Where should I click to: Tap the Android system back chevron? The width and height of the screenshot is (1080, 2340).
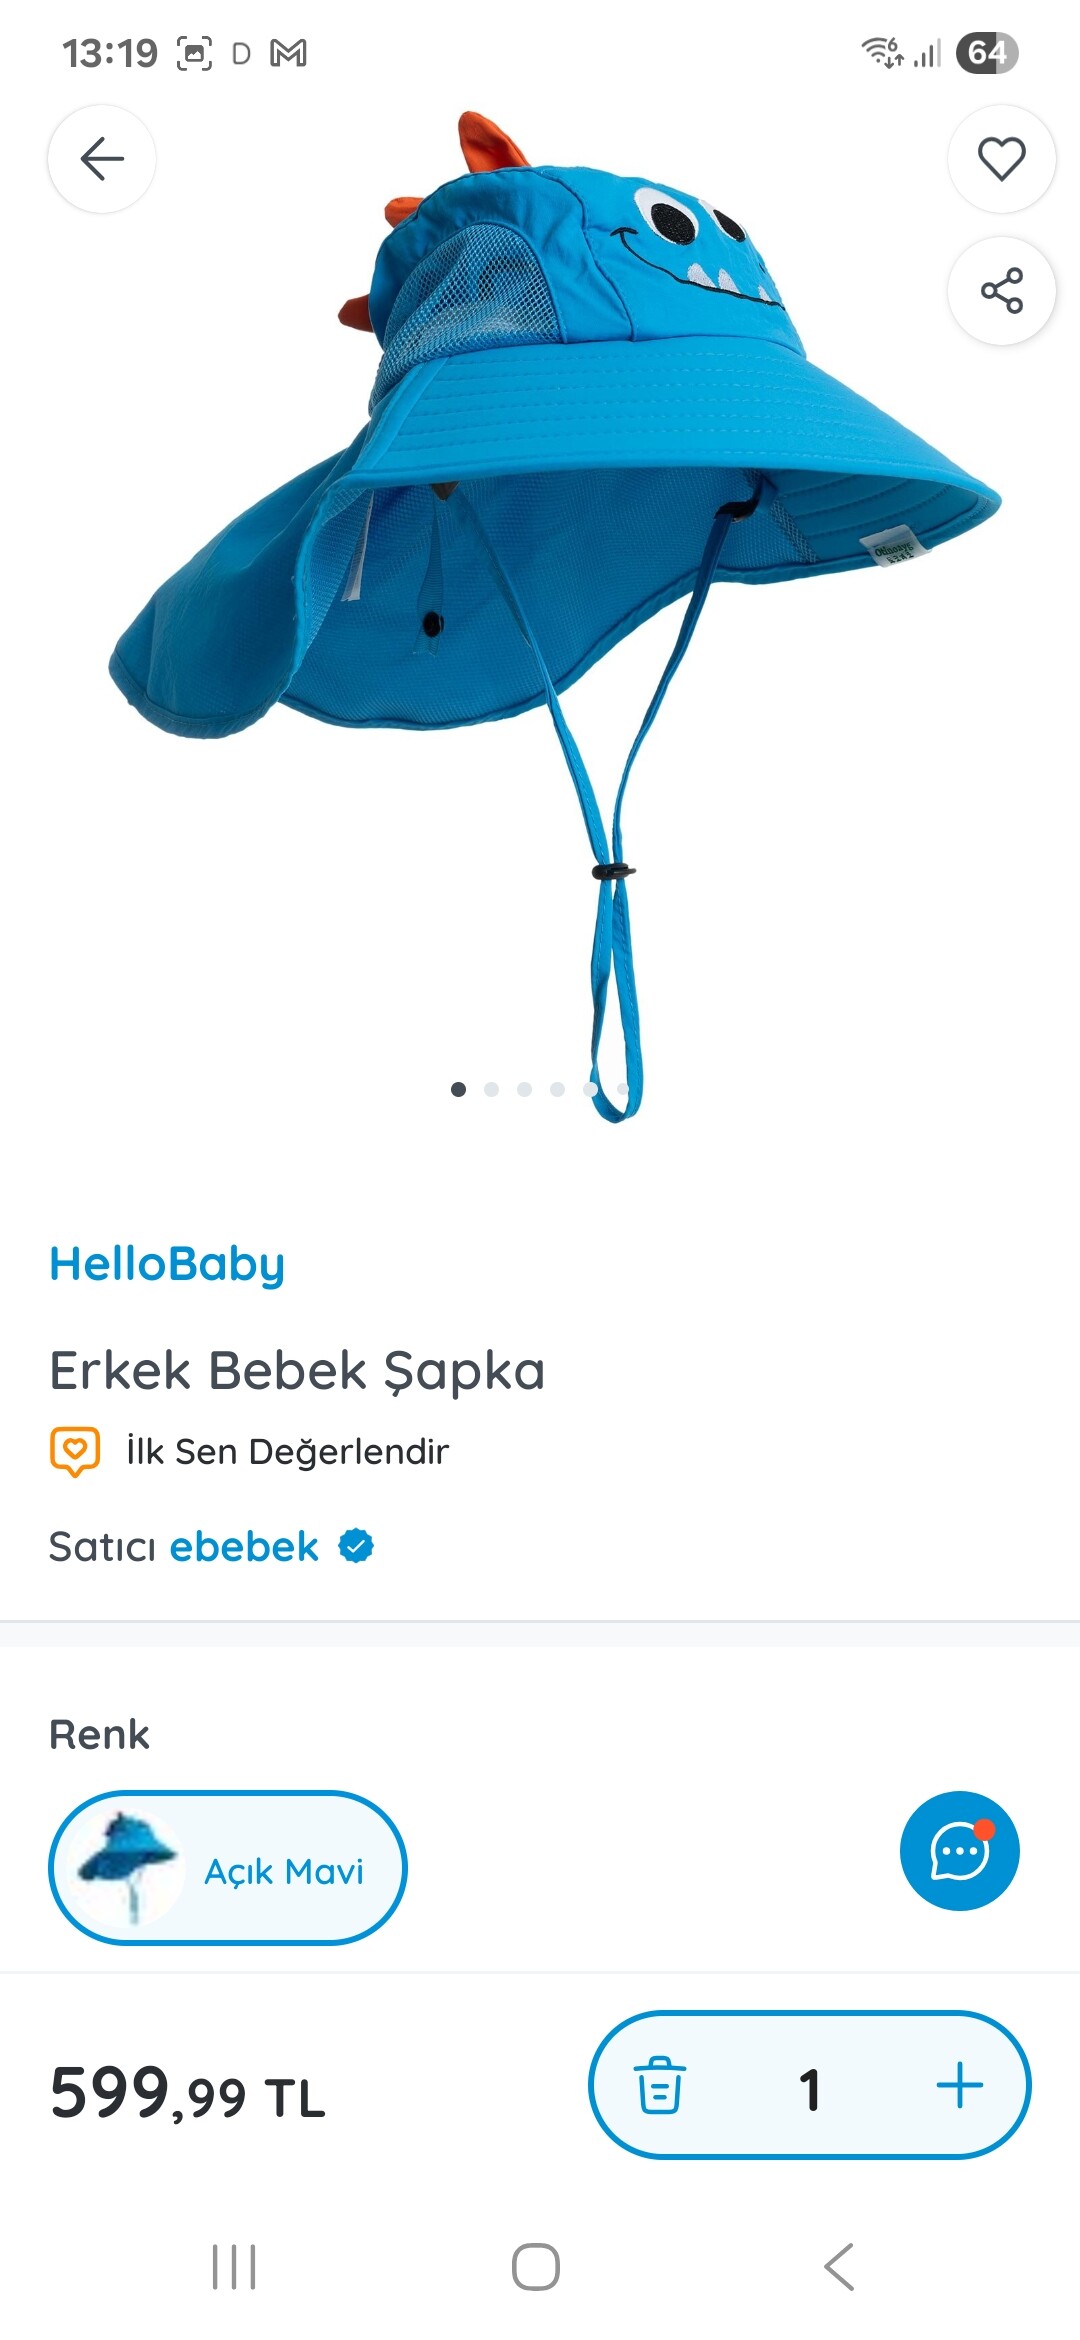pos(839,2267)
